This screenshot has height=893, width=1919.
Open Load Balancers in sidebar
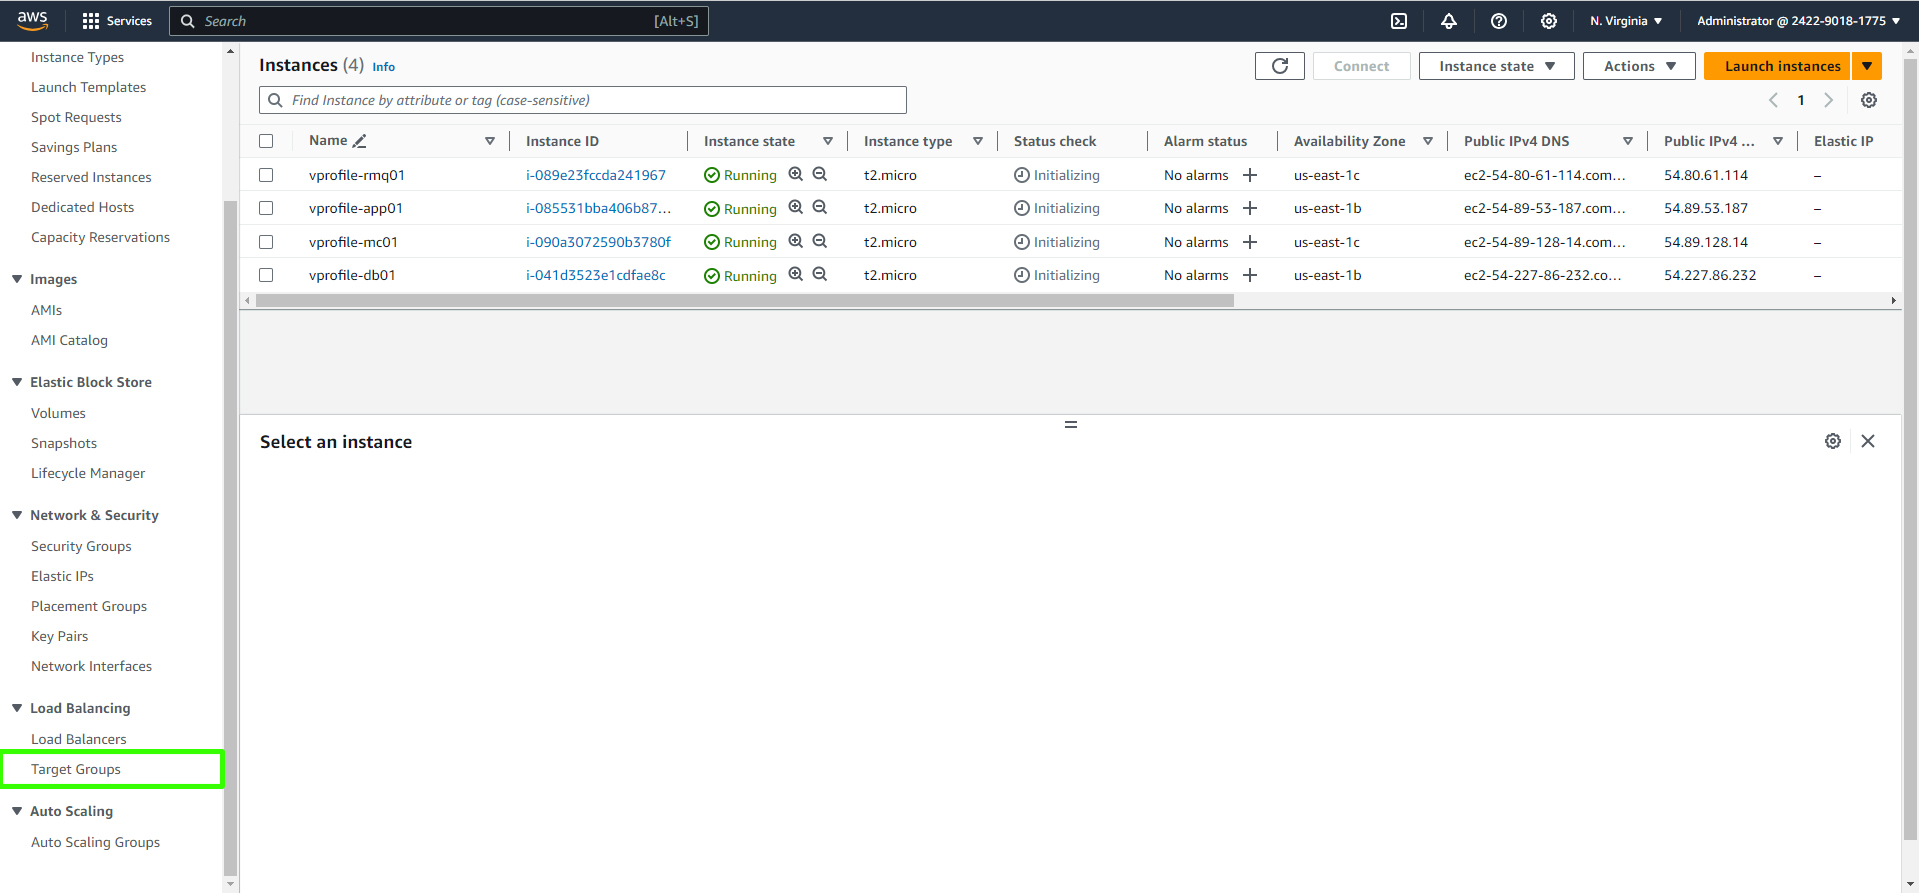pos(79,739)
